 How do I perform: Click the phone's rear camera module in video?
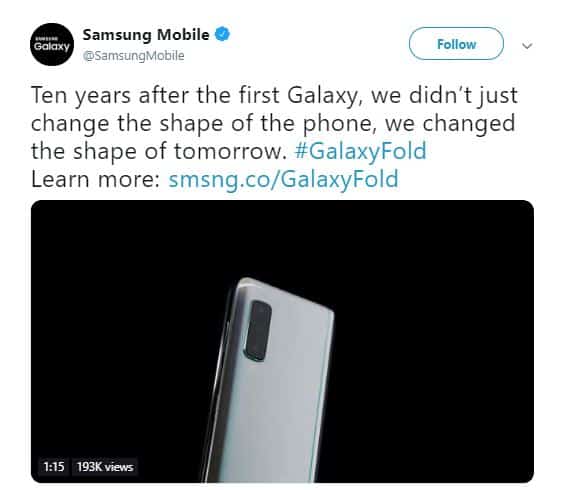pos(258,331)
